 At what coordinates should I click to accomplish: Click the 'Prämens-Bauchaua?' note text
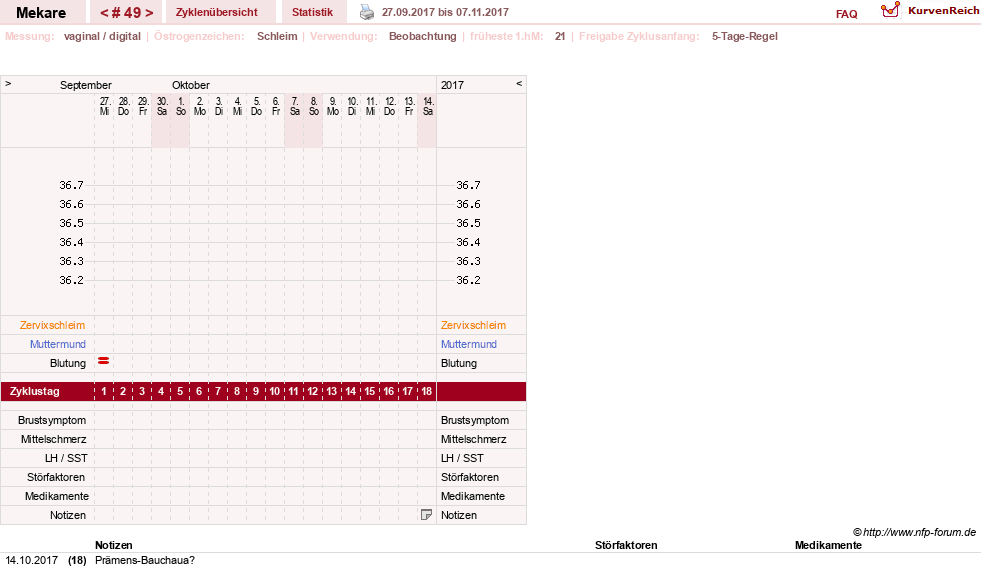tap(145, 560)
